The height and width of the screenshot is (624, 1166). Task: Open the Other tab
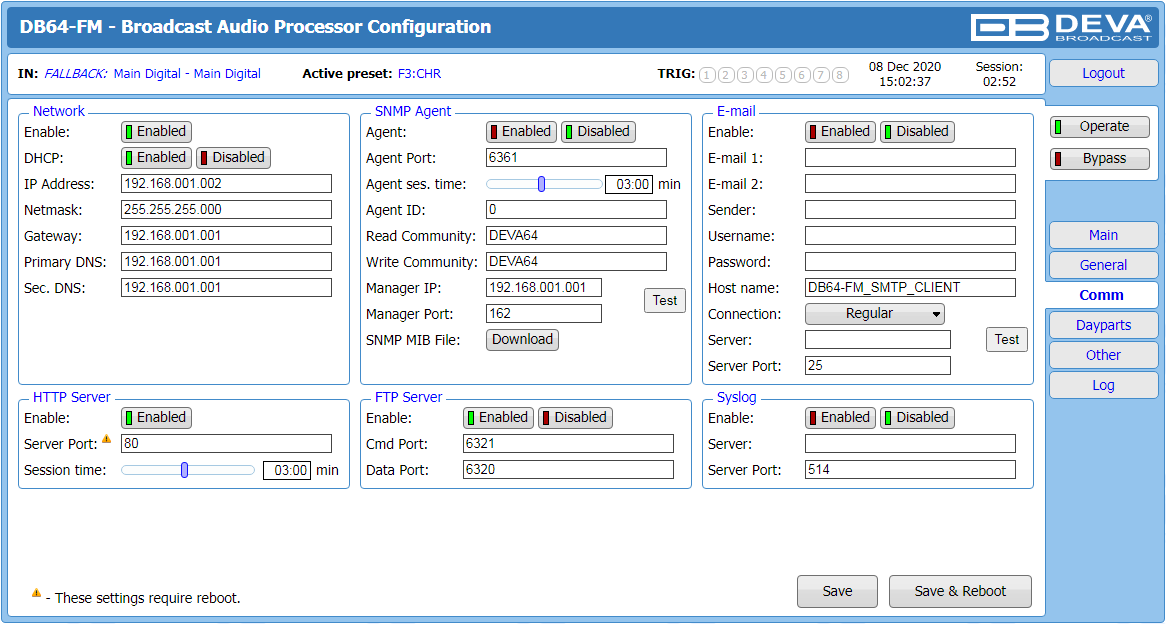pos(1104,356)
